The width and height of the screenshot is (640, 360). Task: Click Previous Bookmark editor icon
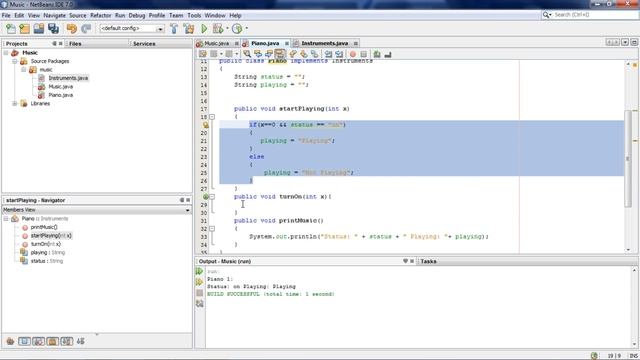[293, 54]
